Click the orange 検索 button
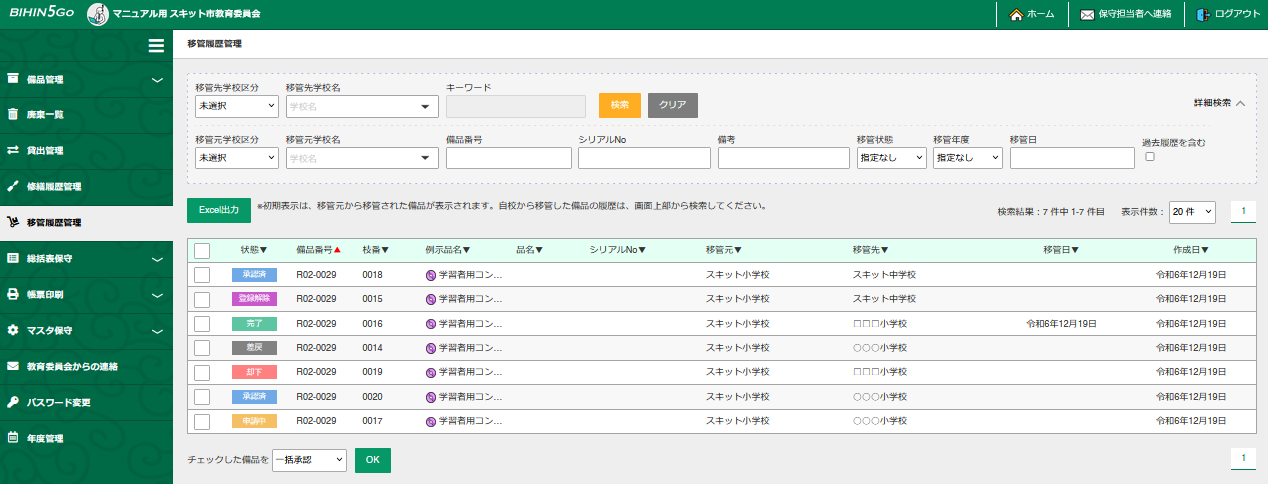Viewport: 1268px width, 484px height. pyautogui.click(x=619, y=105)
